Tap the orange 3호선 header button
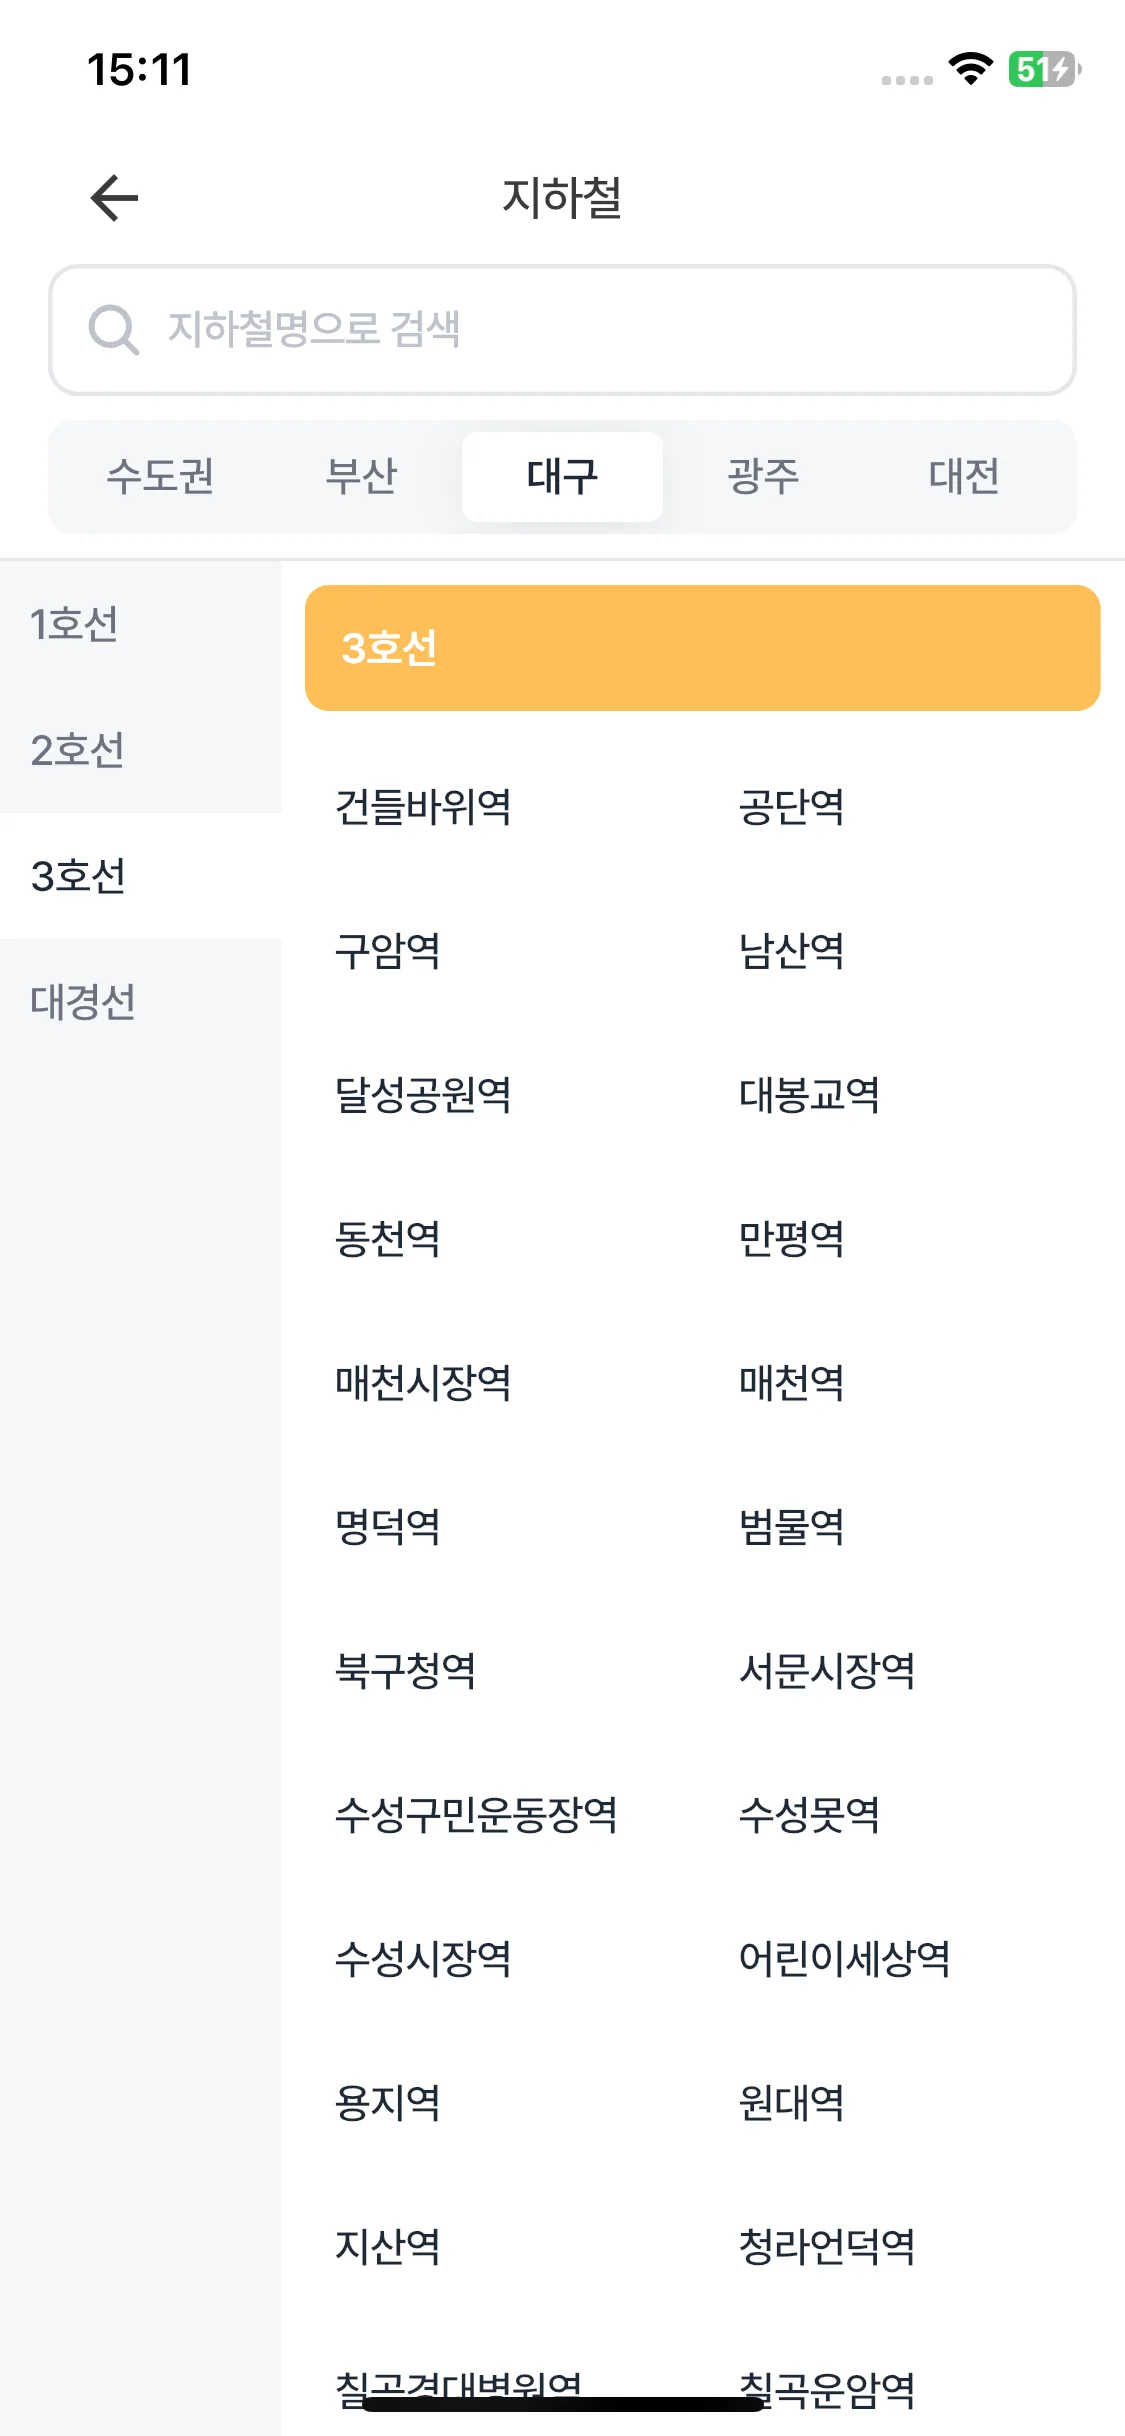Viewport: 1125px width, 2436px height. (702, 648)
